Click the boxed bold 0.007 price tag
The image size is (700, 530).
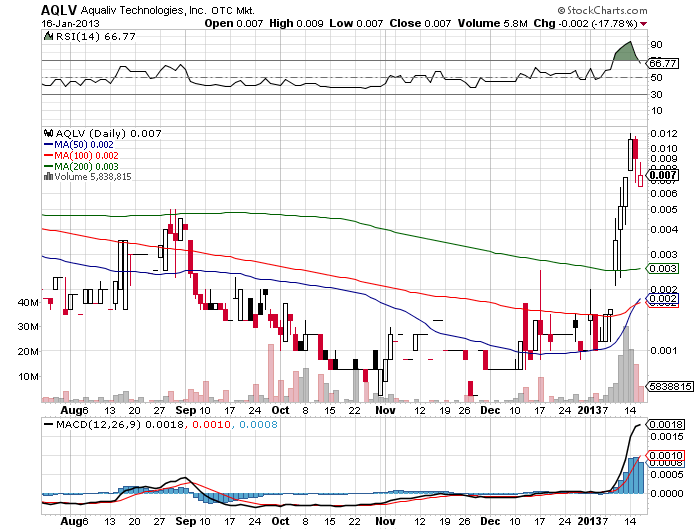pyautogui.click(x=662, y=175)
